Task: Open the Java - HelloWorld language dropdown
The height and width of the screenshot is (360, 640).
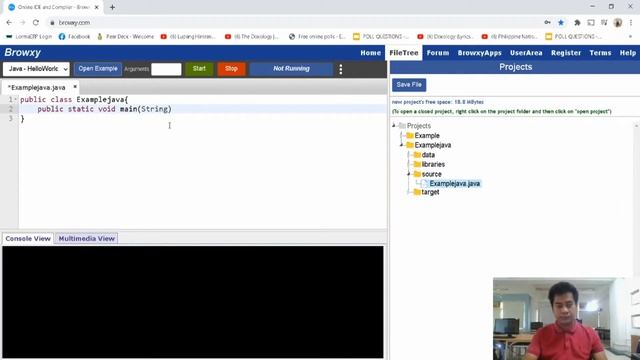Action: coord(36,69)
